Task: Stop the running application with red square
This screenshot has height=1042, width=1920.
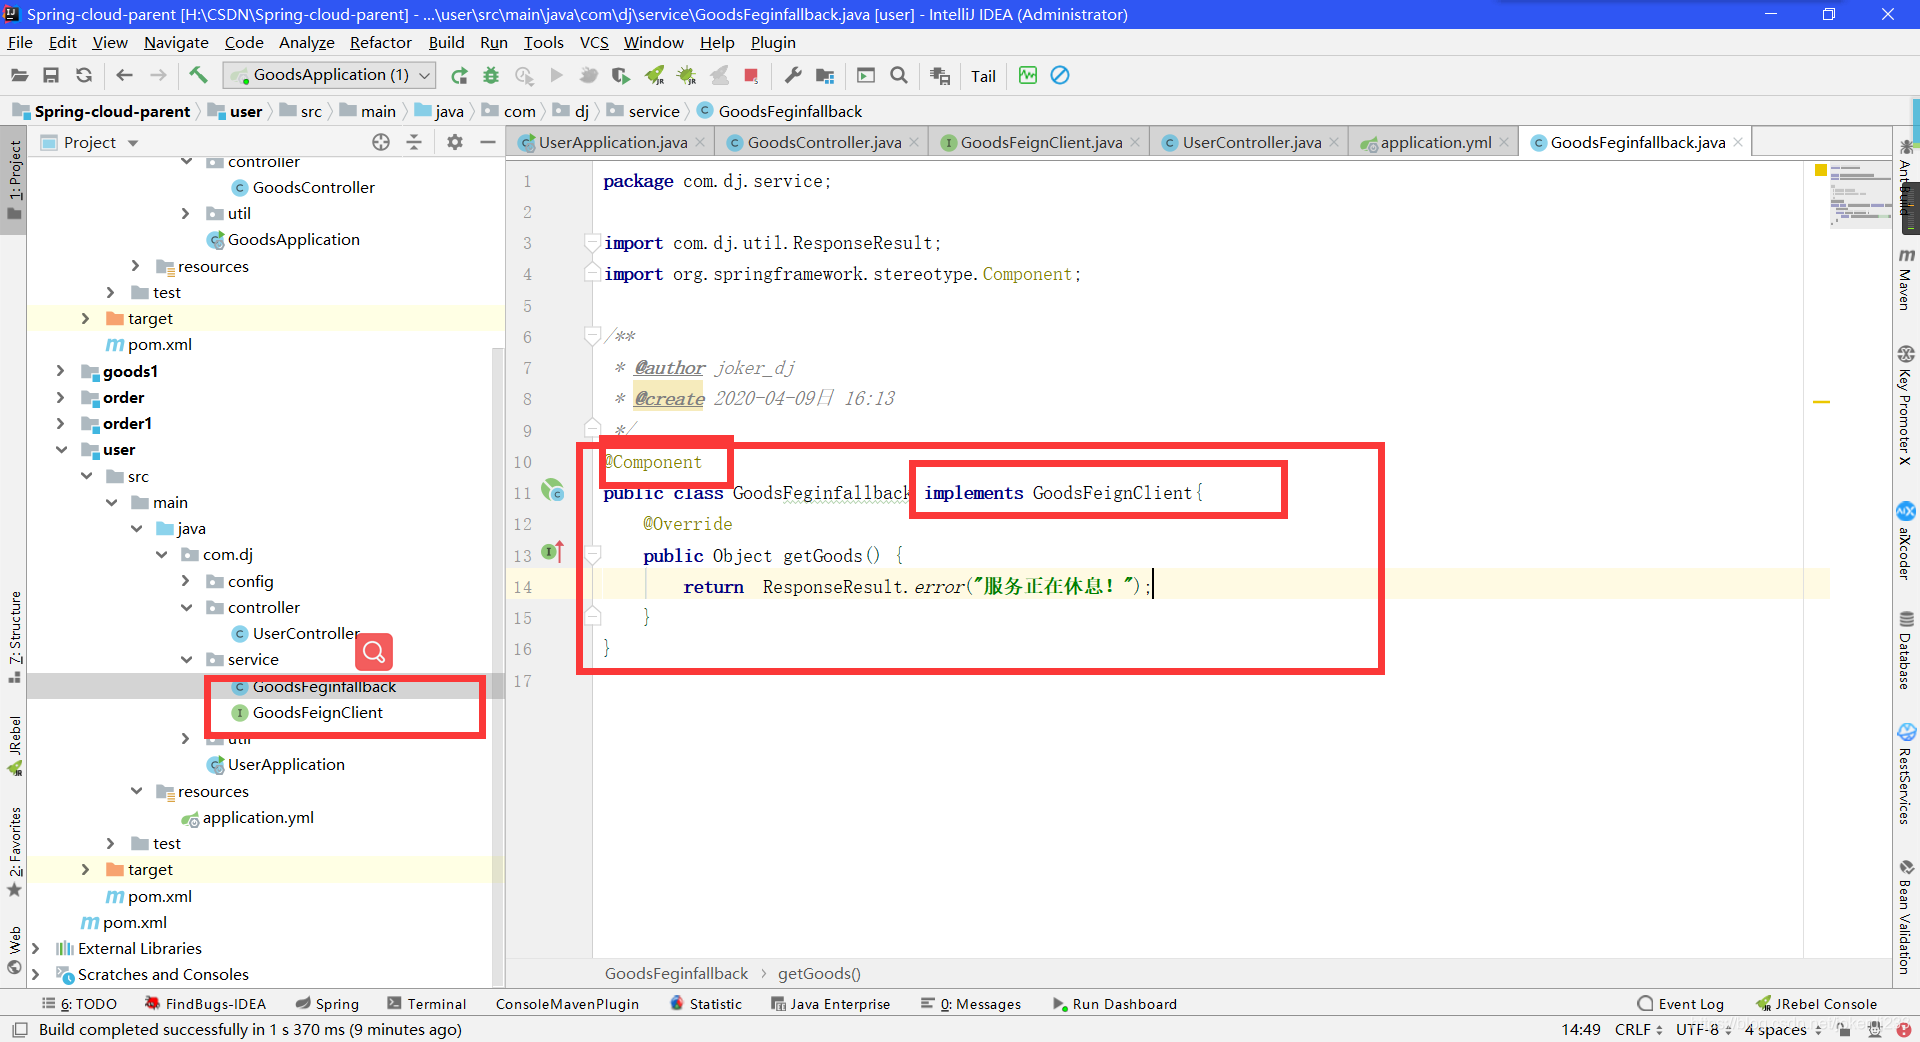Action: coord(751,75)
